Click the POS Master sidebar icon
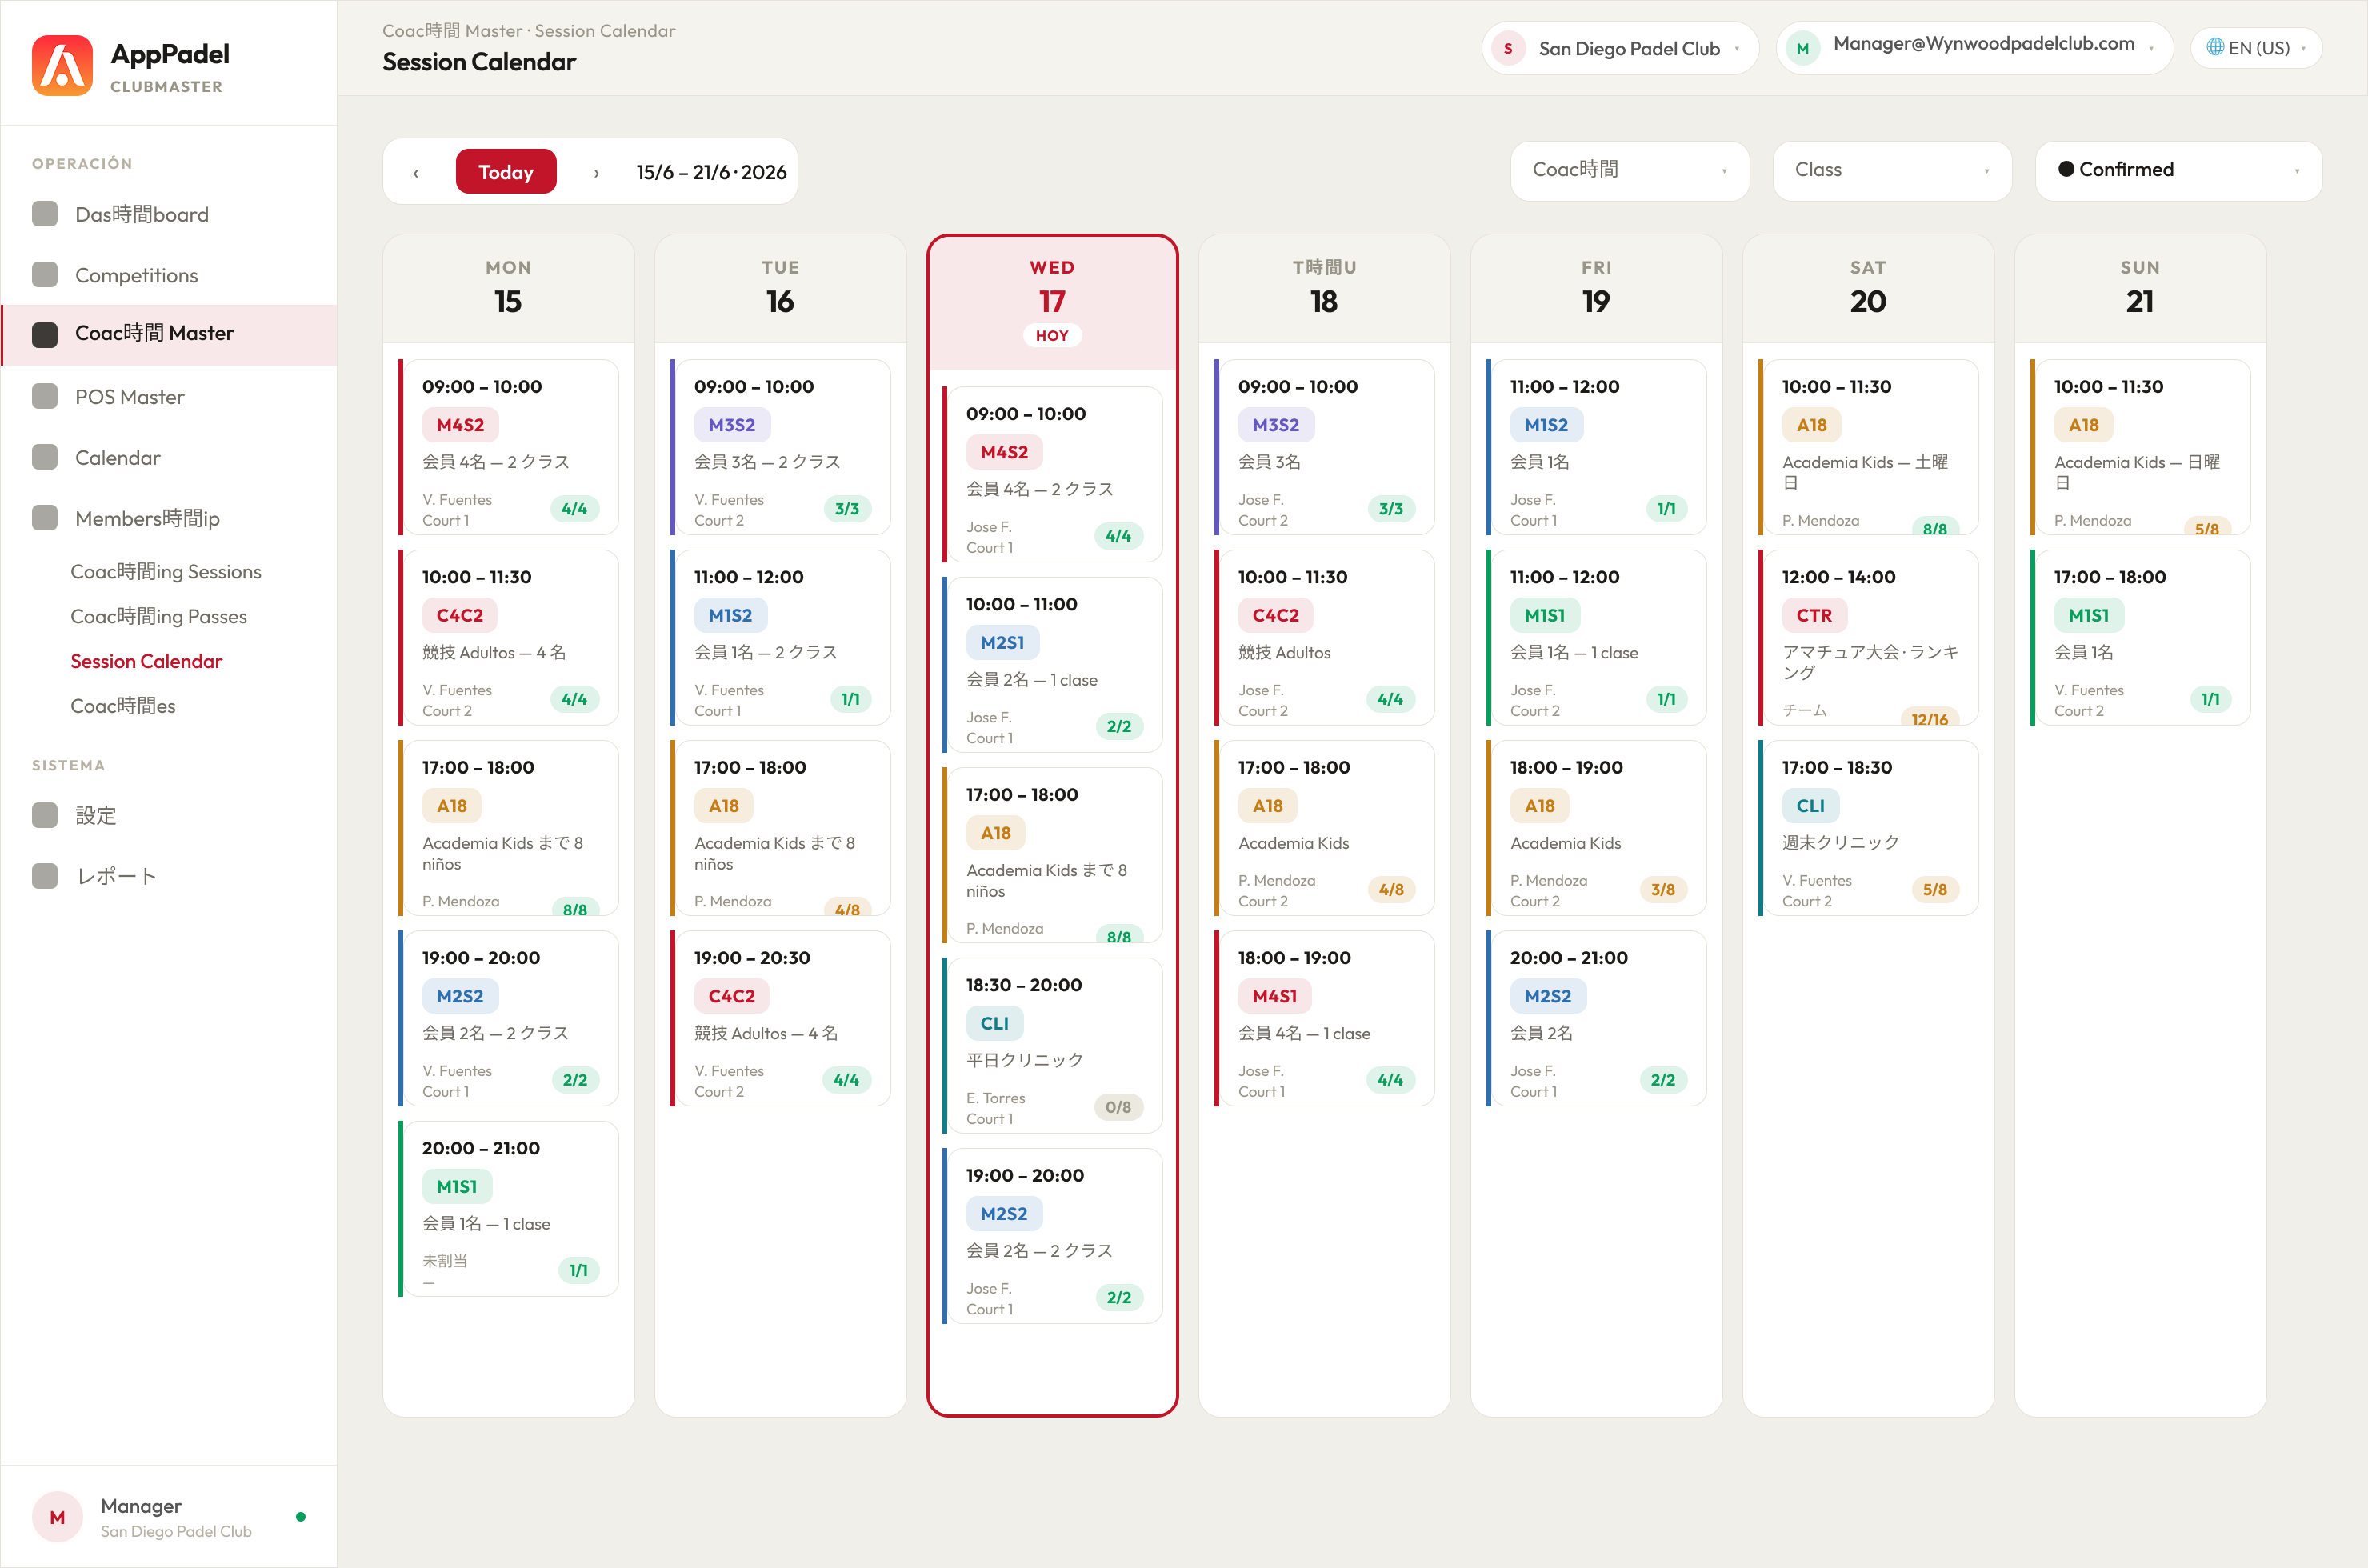The height and width of the screenshot is (1568, 2368). pyautogui.click(x=45, y=397)
